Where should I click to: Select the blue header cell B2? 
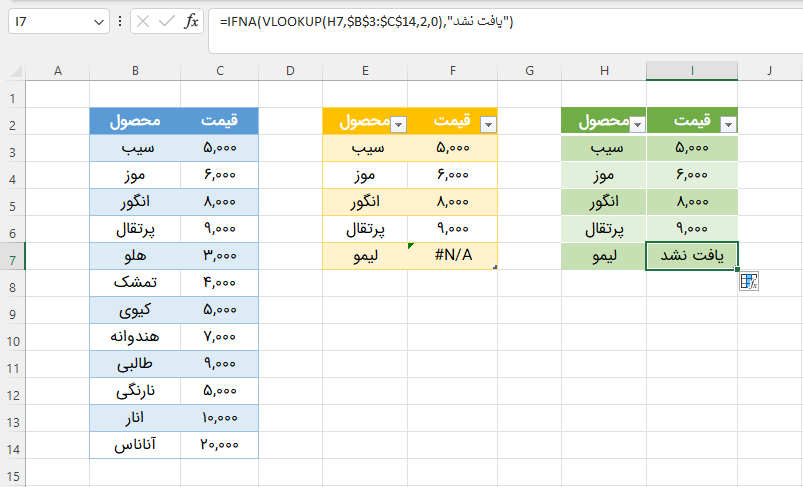tap(135, 121)
